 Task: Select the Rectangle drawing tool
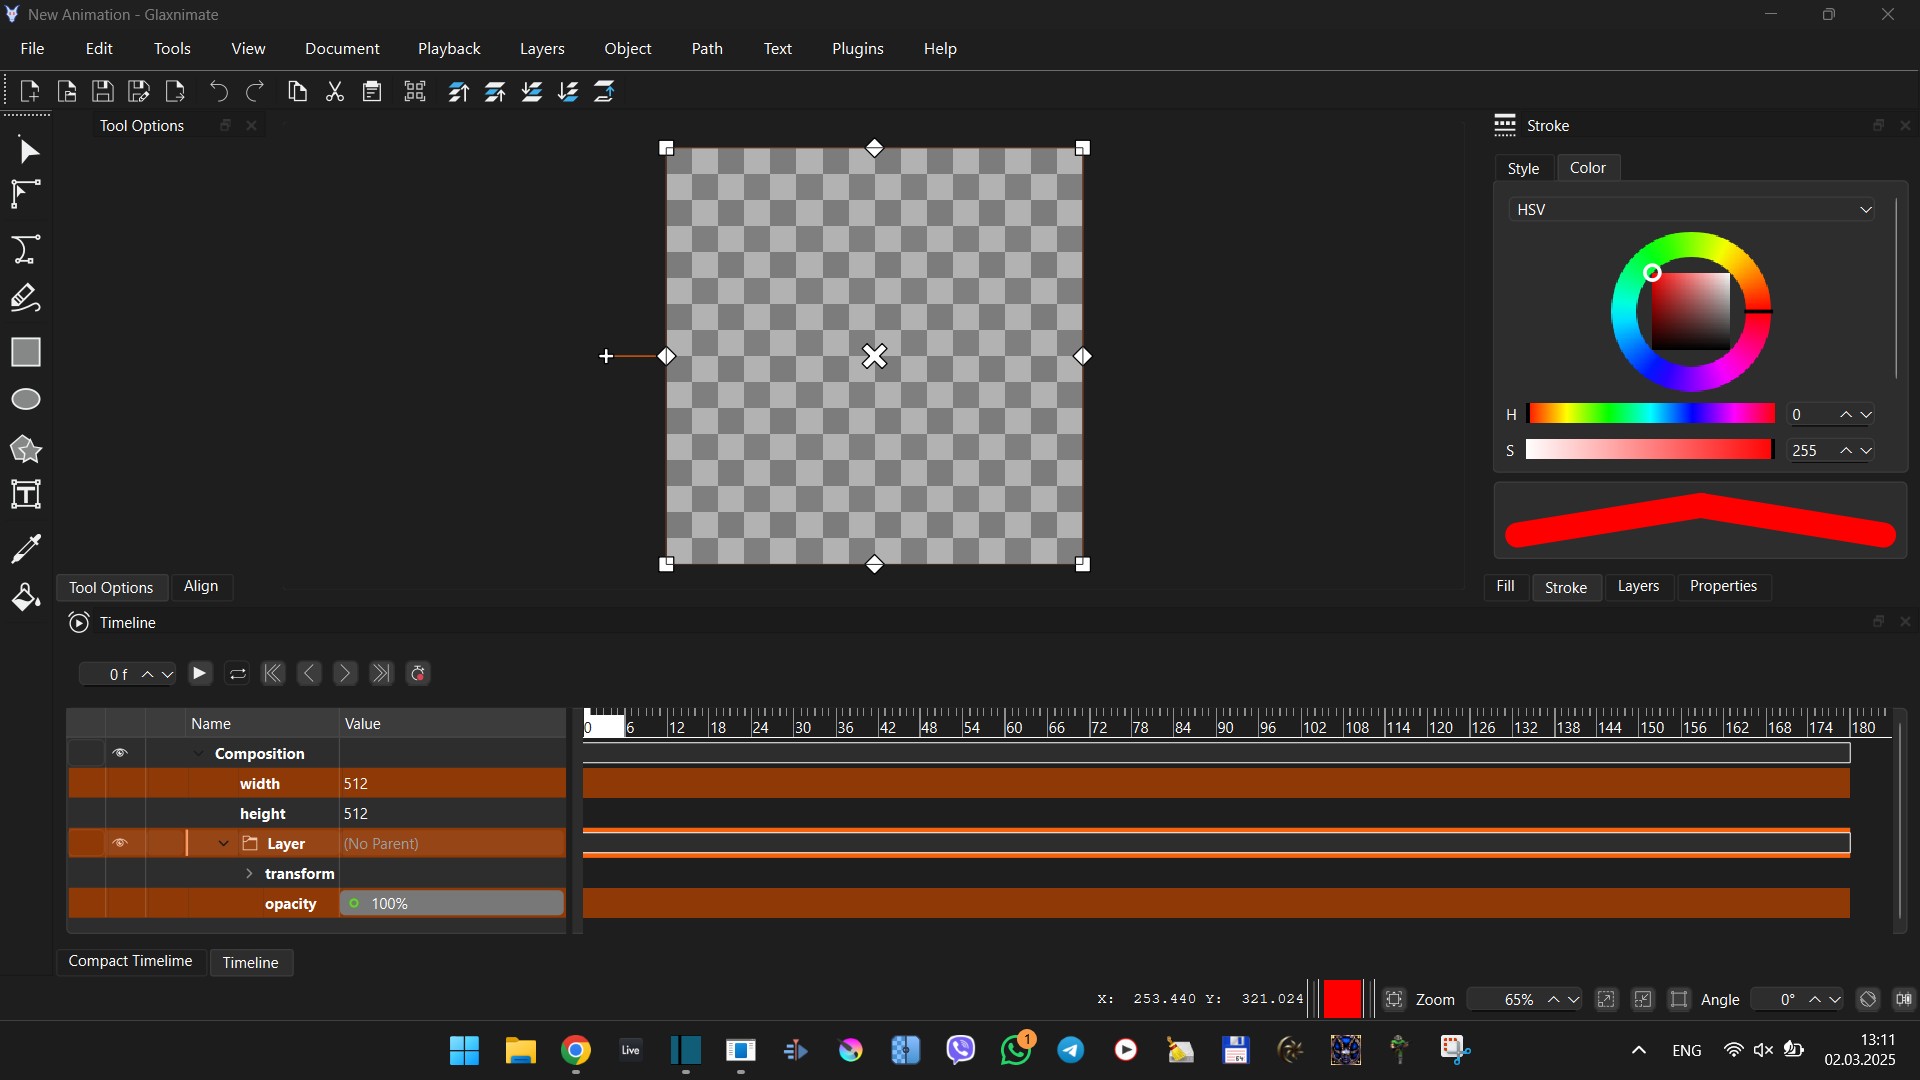pyautogui.click(x=26, y=352)
